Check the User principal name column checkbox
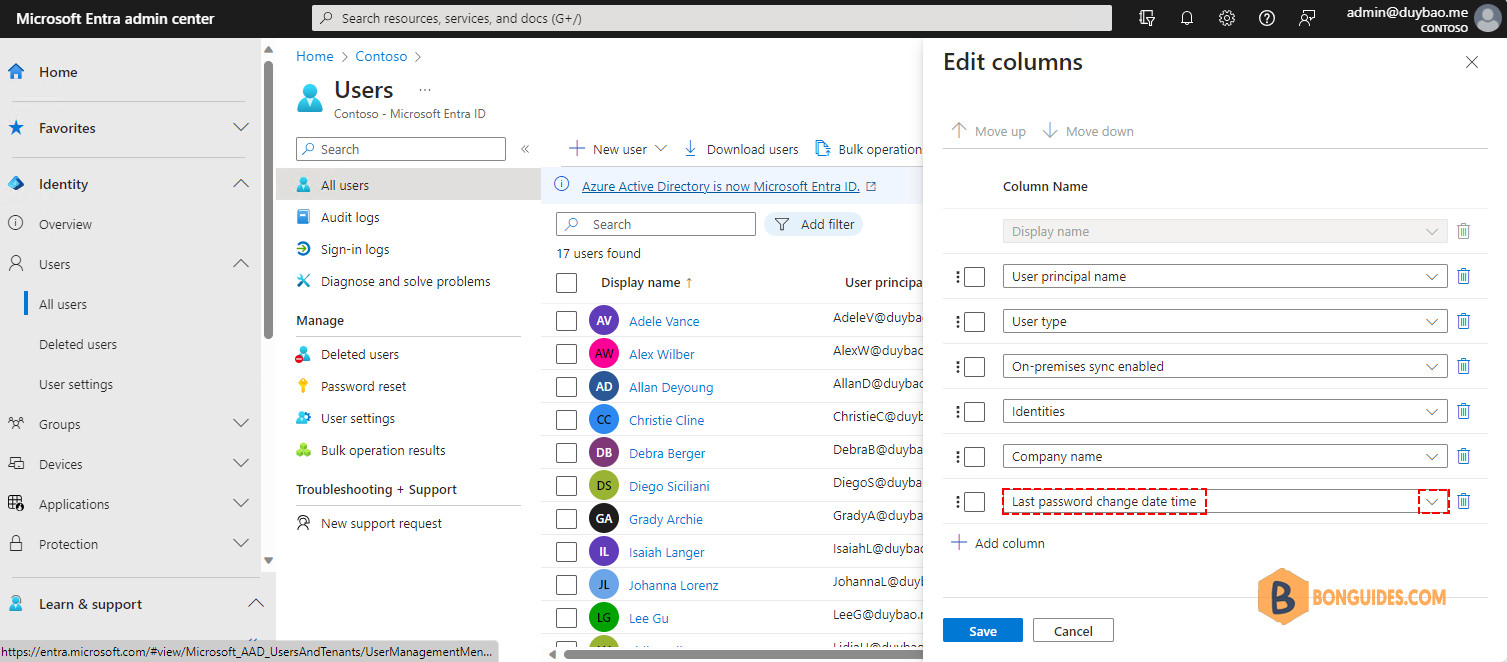Screen dimensions: 1507x662 [x=975, y=277]
